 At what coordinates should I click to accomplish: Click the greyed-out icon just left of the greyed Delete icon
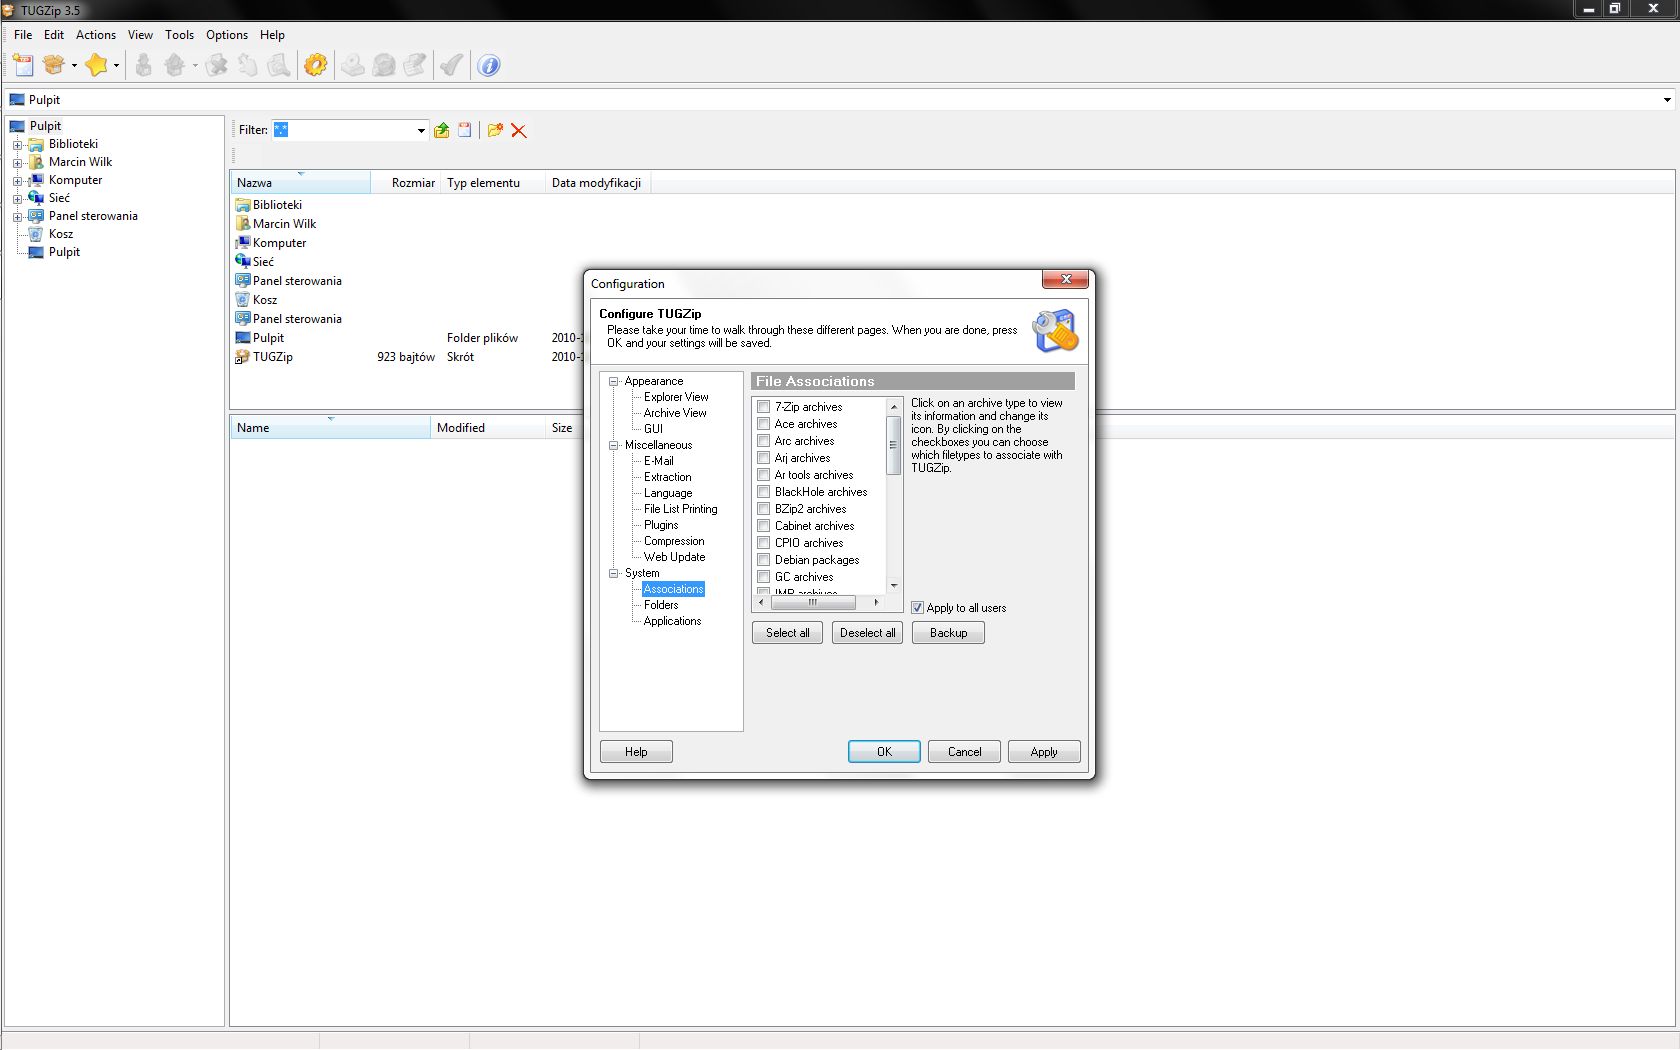pyautogui.click(x=175, y=65)
